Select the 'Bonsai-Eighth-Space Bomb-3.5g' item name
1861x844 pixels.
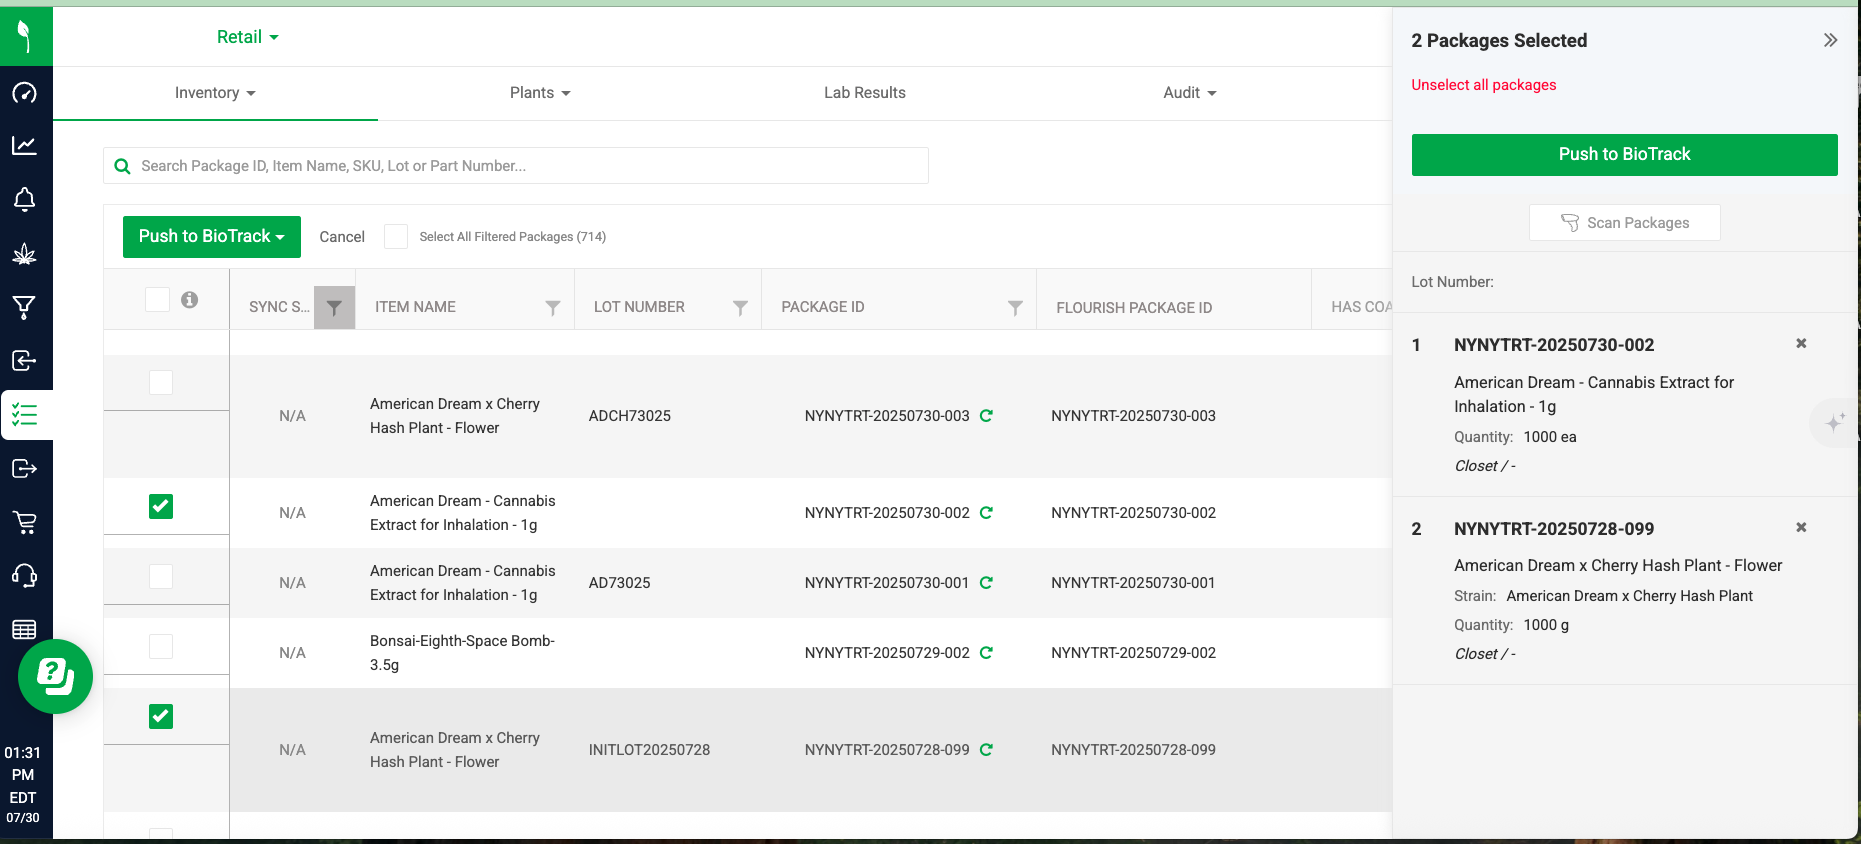click(462, 653)
